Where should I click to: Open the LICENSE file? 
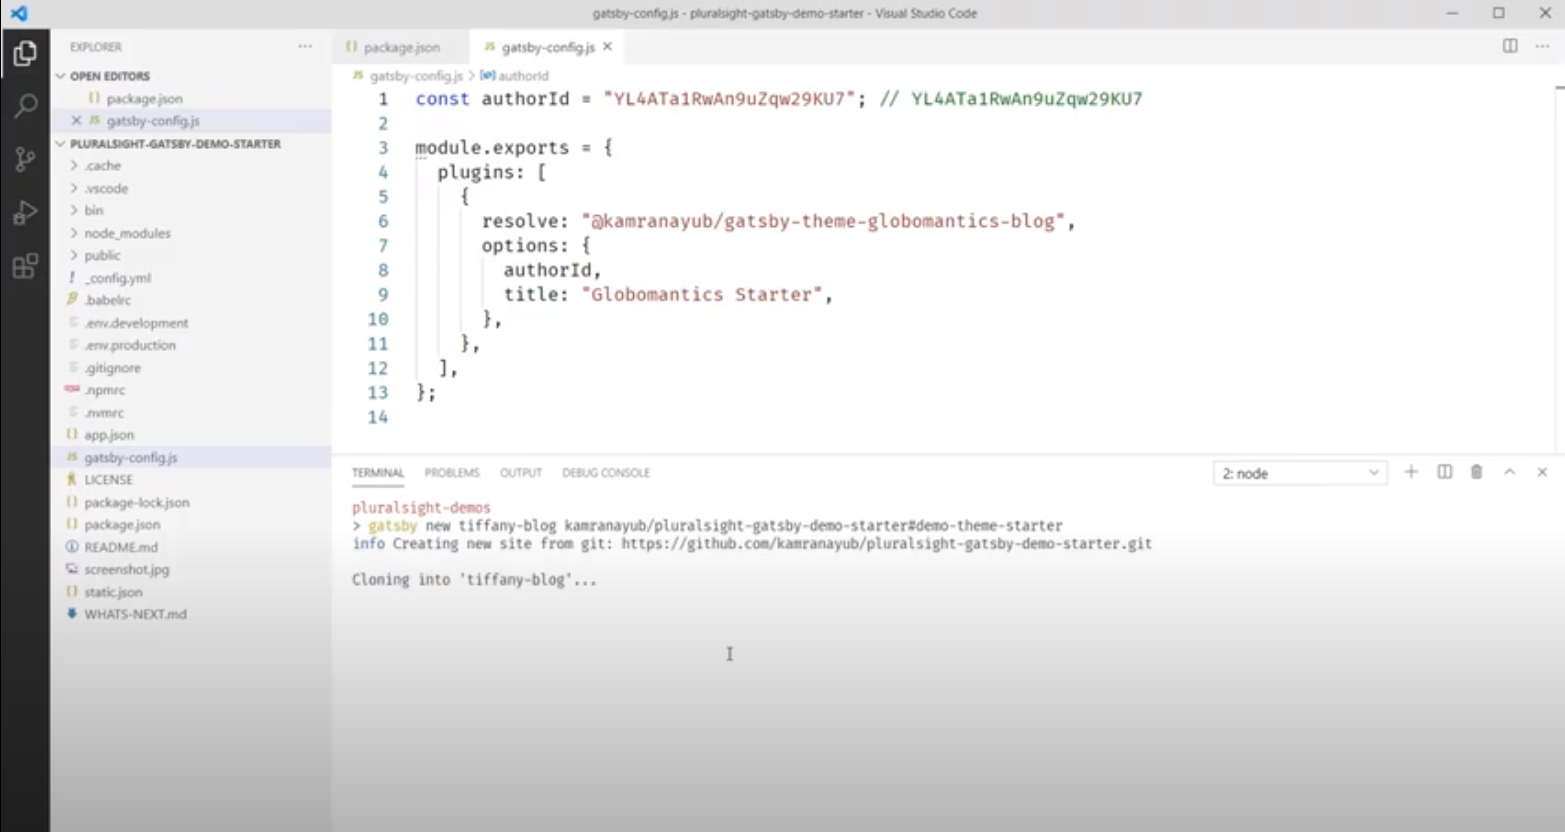[x=108, y=480]
